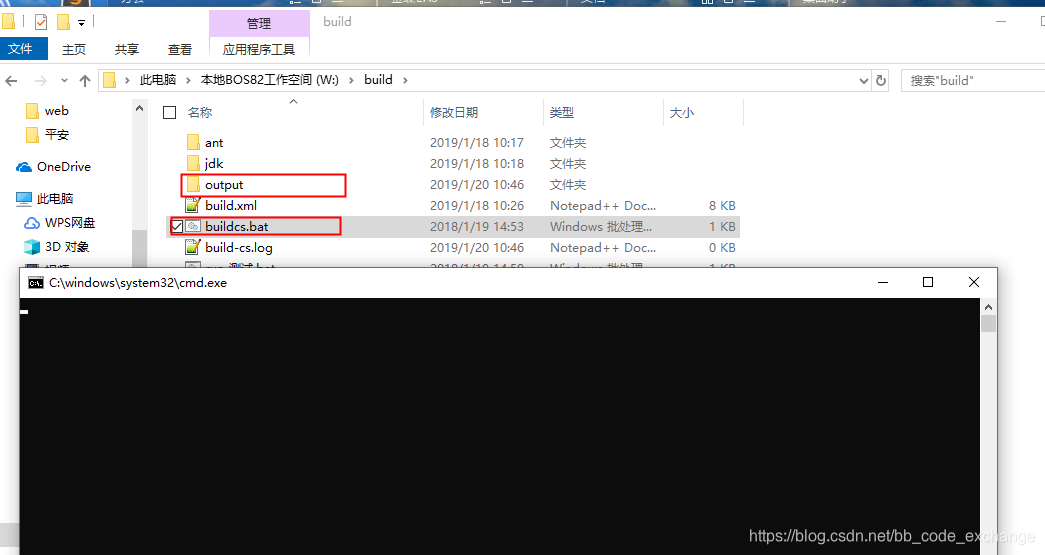Click the cmd window scroll up arrow
The image size is (1045, 555).
(988, 307)
